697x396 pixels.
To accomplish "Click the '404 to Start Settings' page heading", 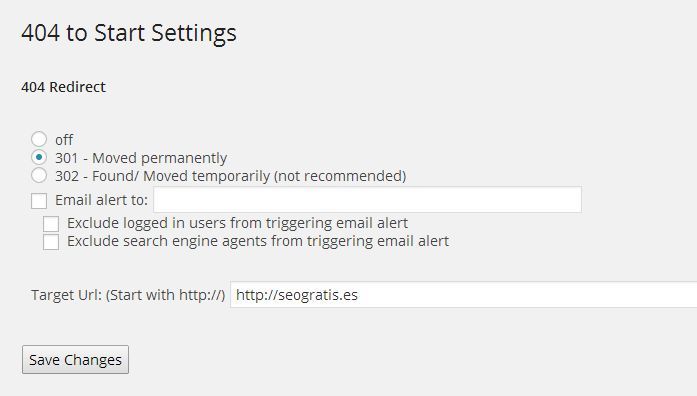I will (129, 33).
